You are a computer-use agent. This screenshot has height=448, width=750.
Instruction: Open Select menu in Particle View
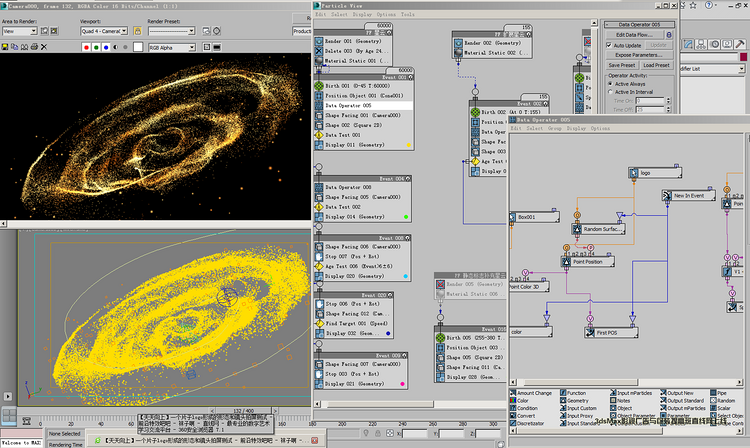(x=339, y=14)
